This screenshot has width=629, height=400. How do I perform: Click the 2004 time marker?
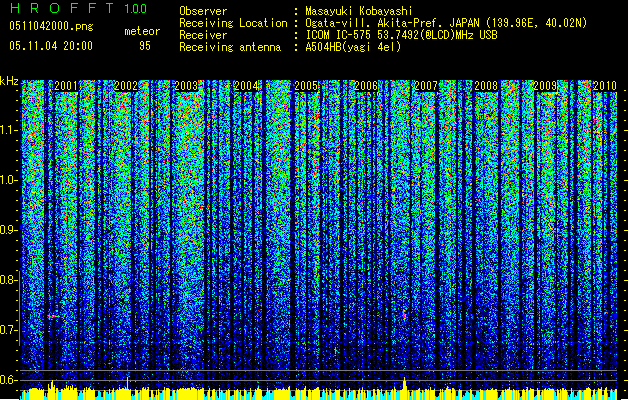[246, 86]
